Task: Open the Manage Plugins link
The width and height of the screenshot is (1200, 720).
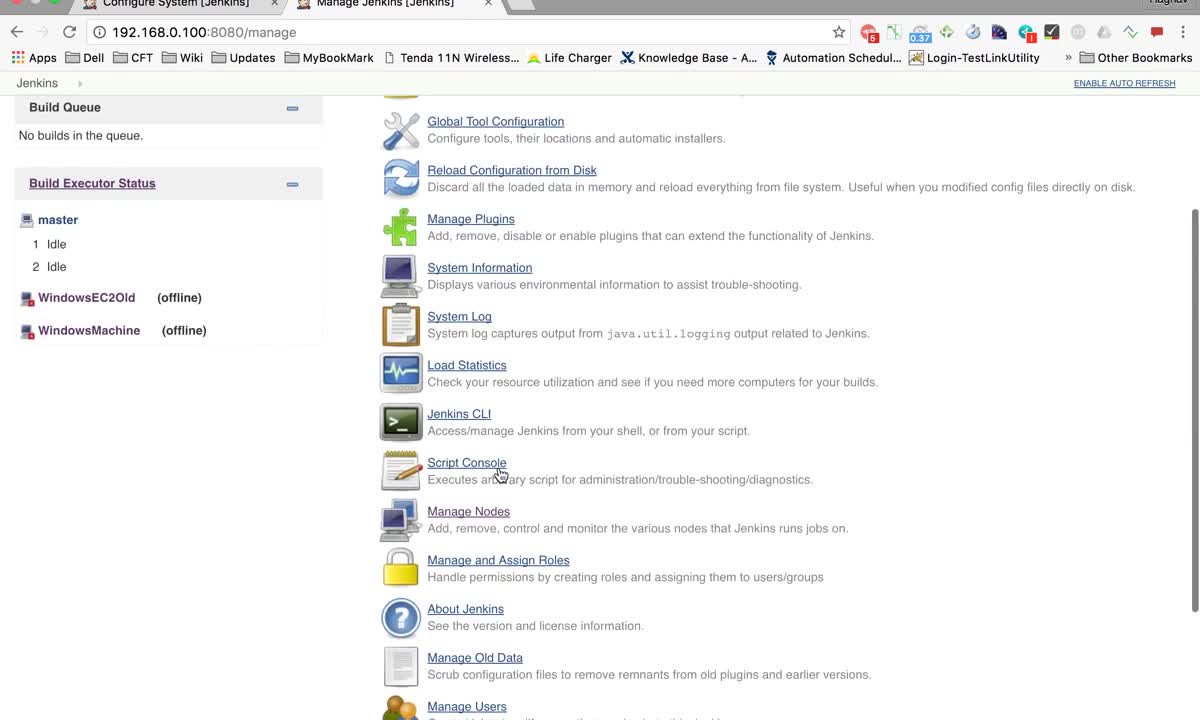Action: (471, 220)
